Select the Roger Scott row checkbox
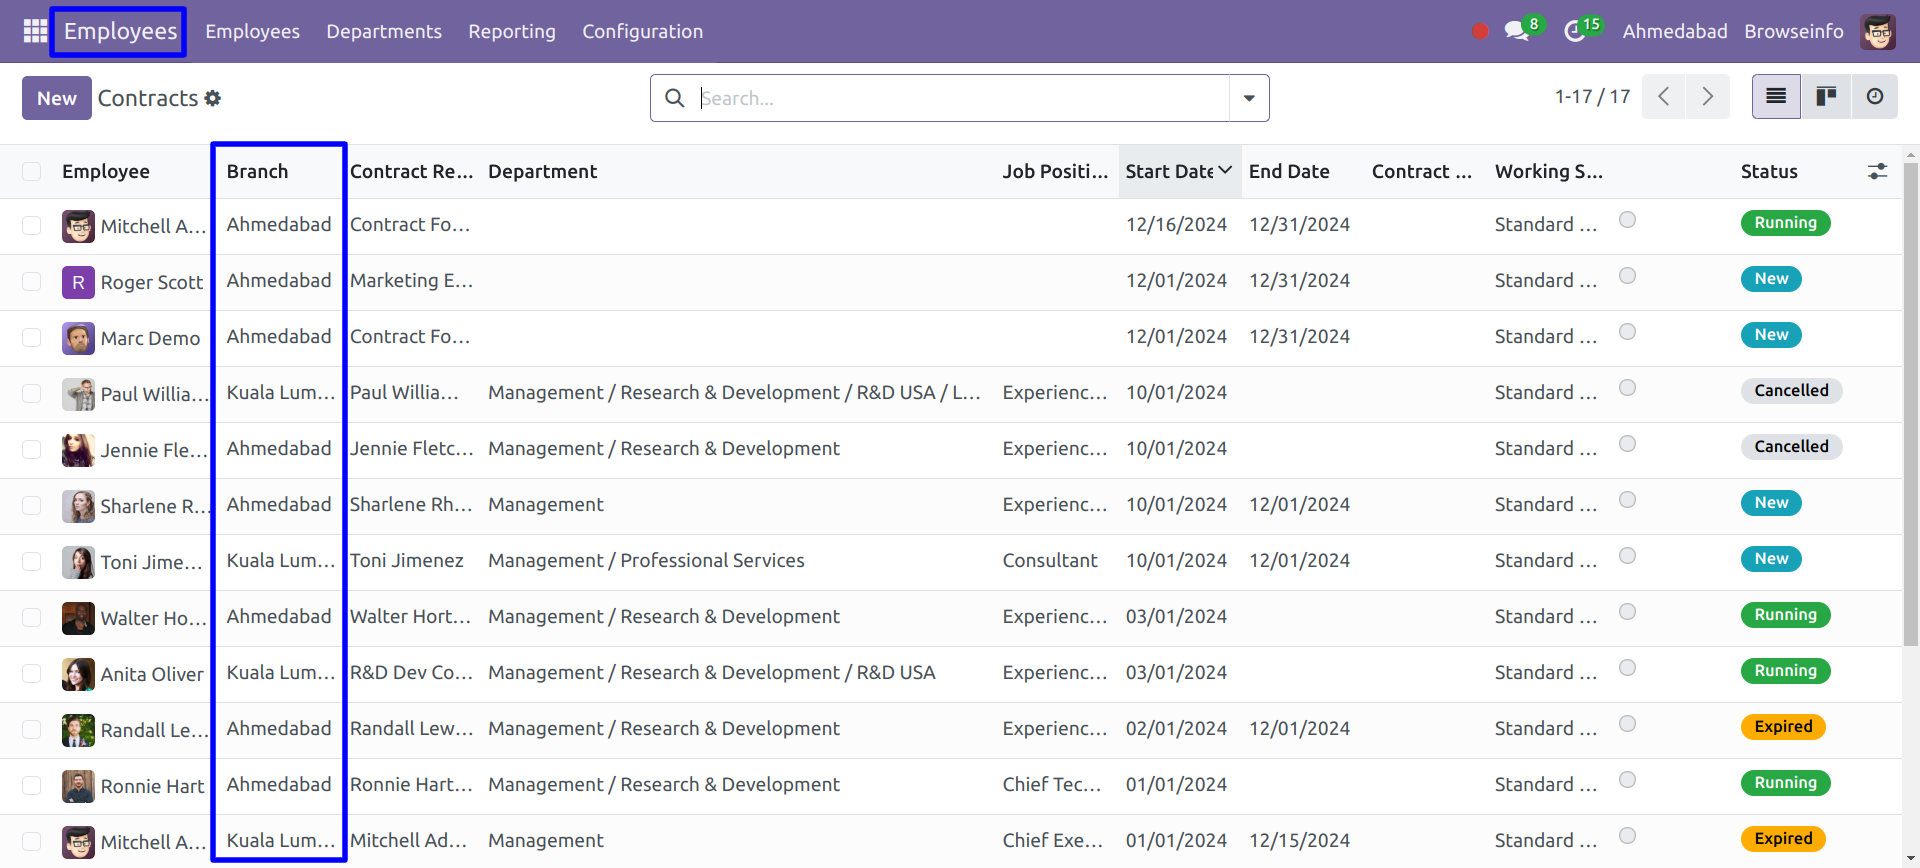The height and width of the screenshot is (868, 1920). 32,282
